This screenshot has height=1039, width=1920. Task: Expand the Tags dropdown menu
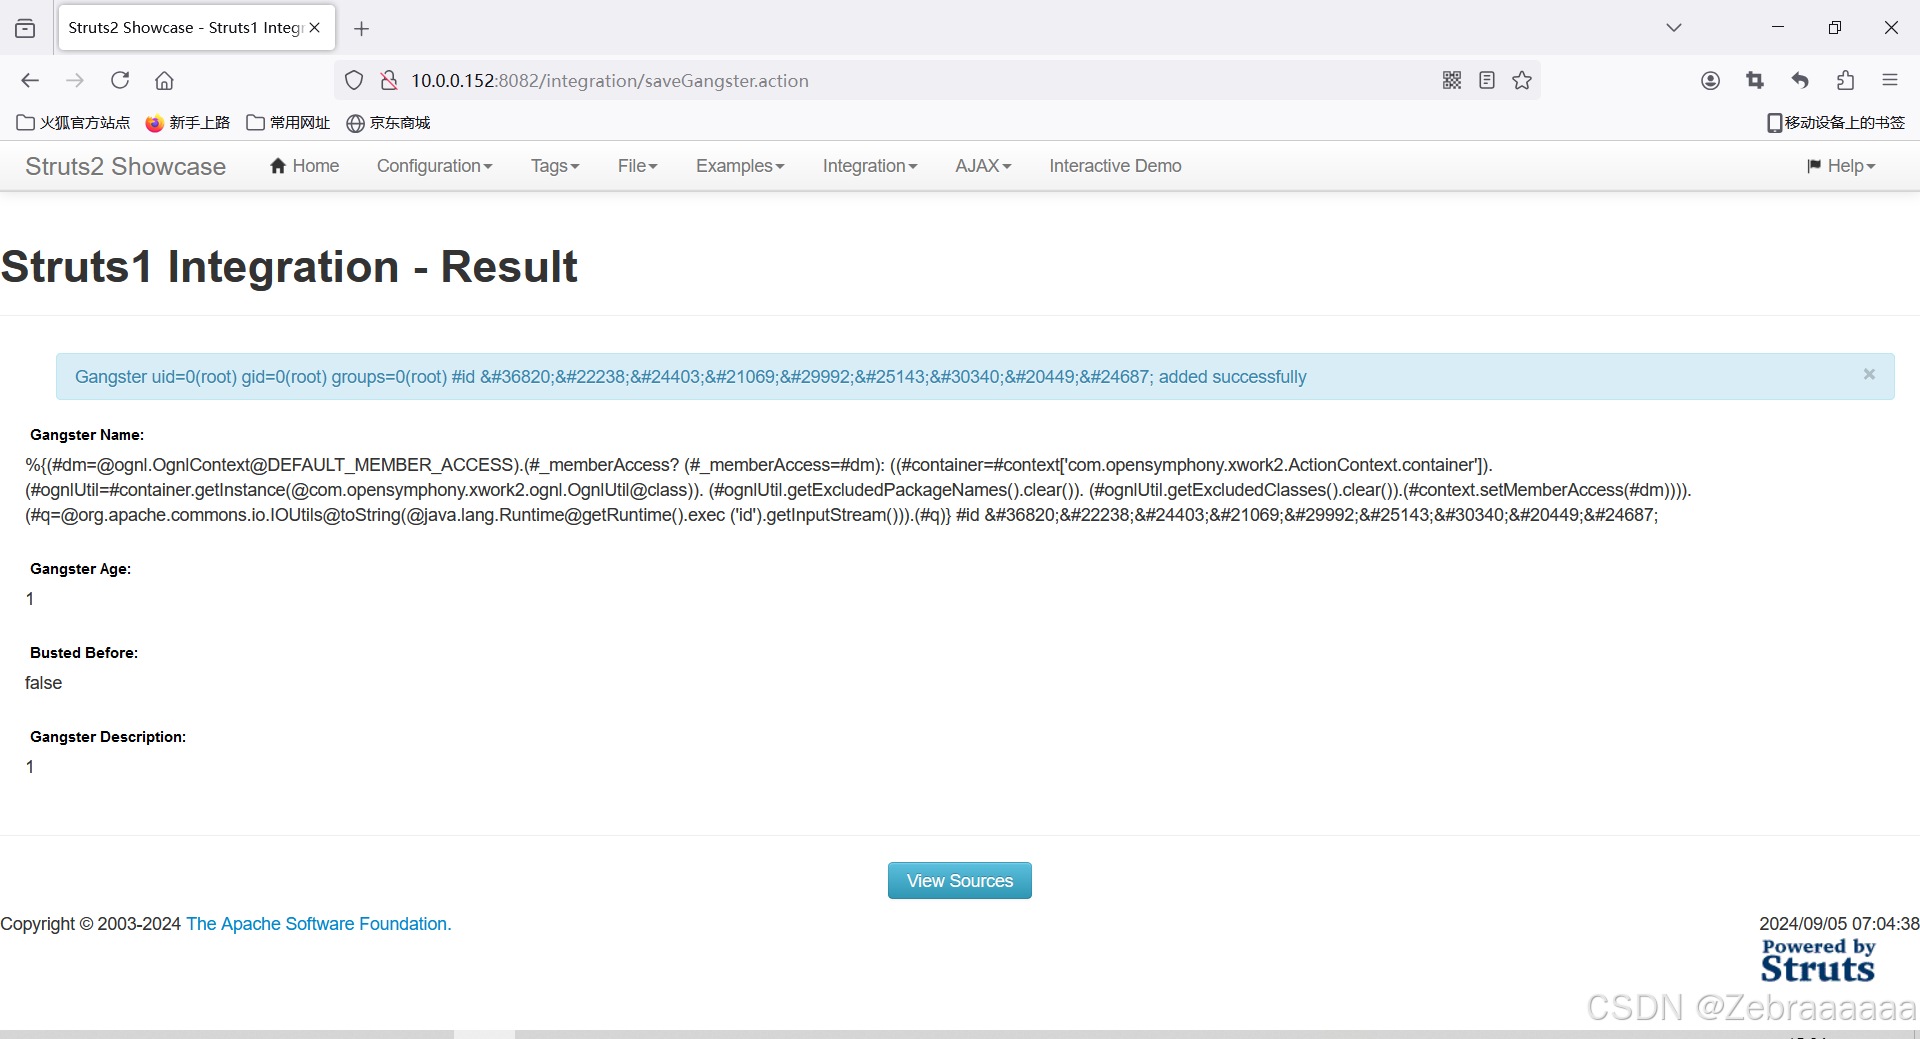555,166
